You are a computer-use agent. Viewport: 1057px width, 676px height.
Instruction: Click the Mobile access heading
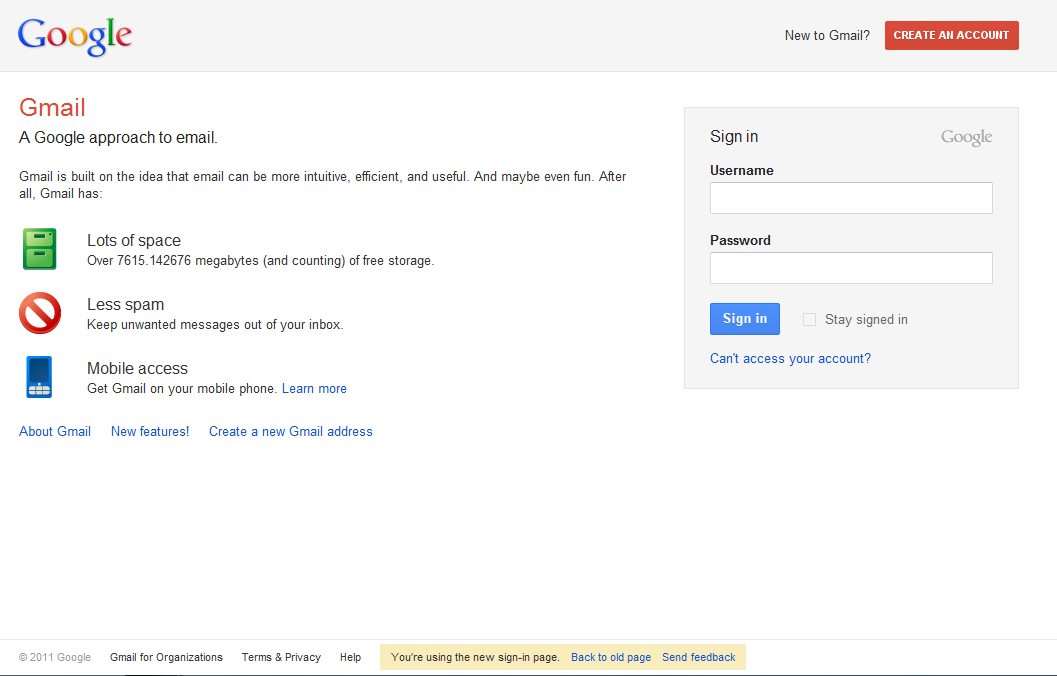[x=138, y=369]
